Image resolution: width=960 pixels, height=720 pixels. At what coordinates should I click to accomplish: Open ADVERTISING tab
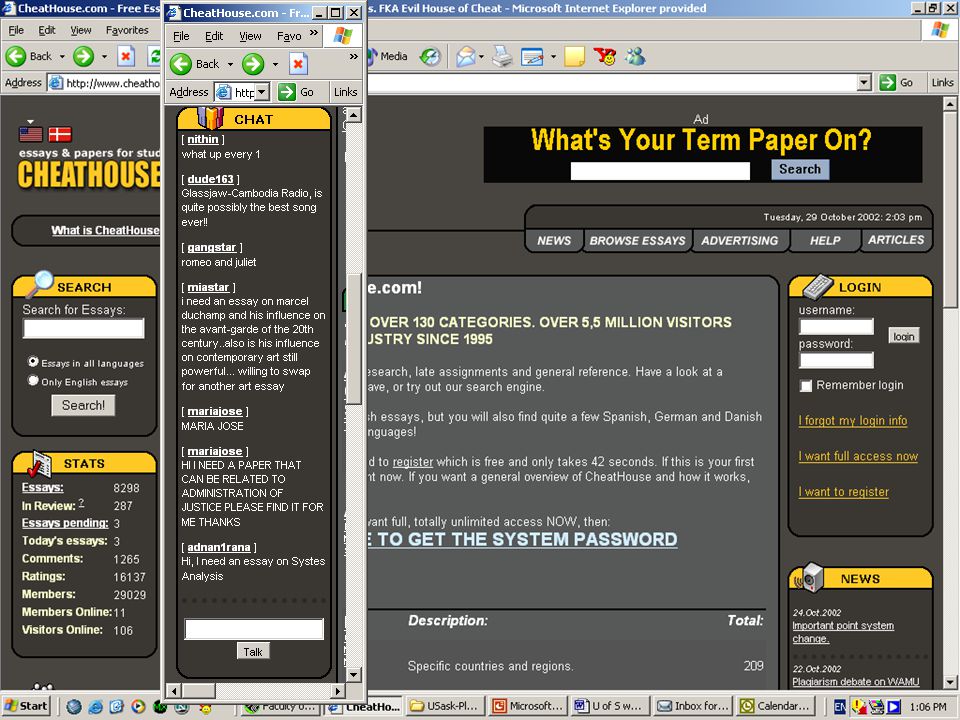(740, 241)
